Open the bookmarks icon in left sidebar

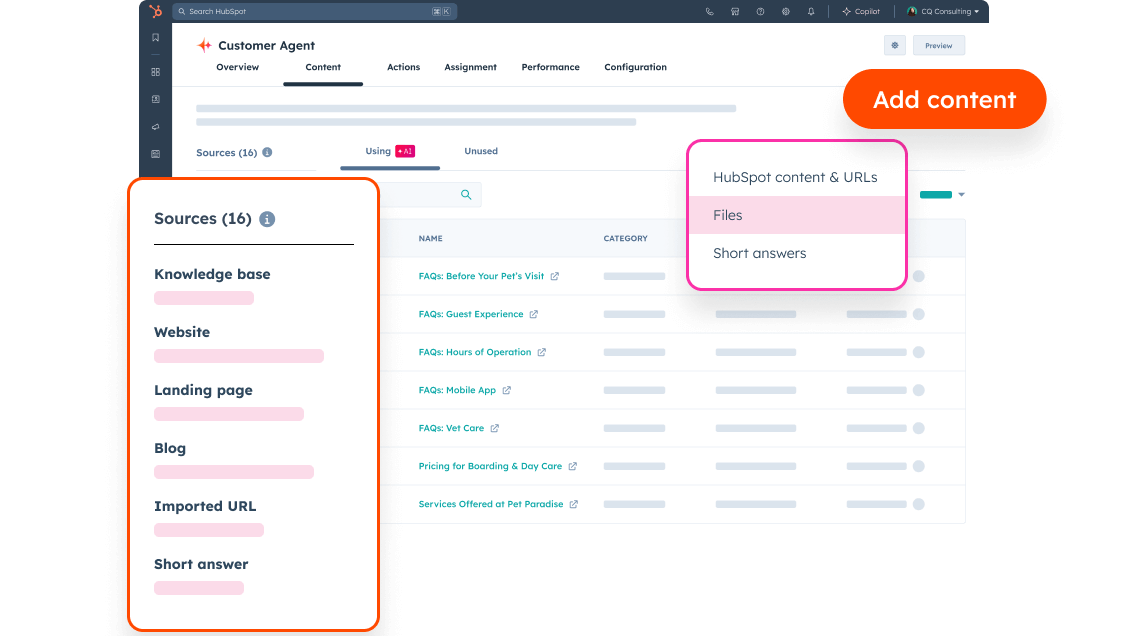coord(155,38)
